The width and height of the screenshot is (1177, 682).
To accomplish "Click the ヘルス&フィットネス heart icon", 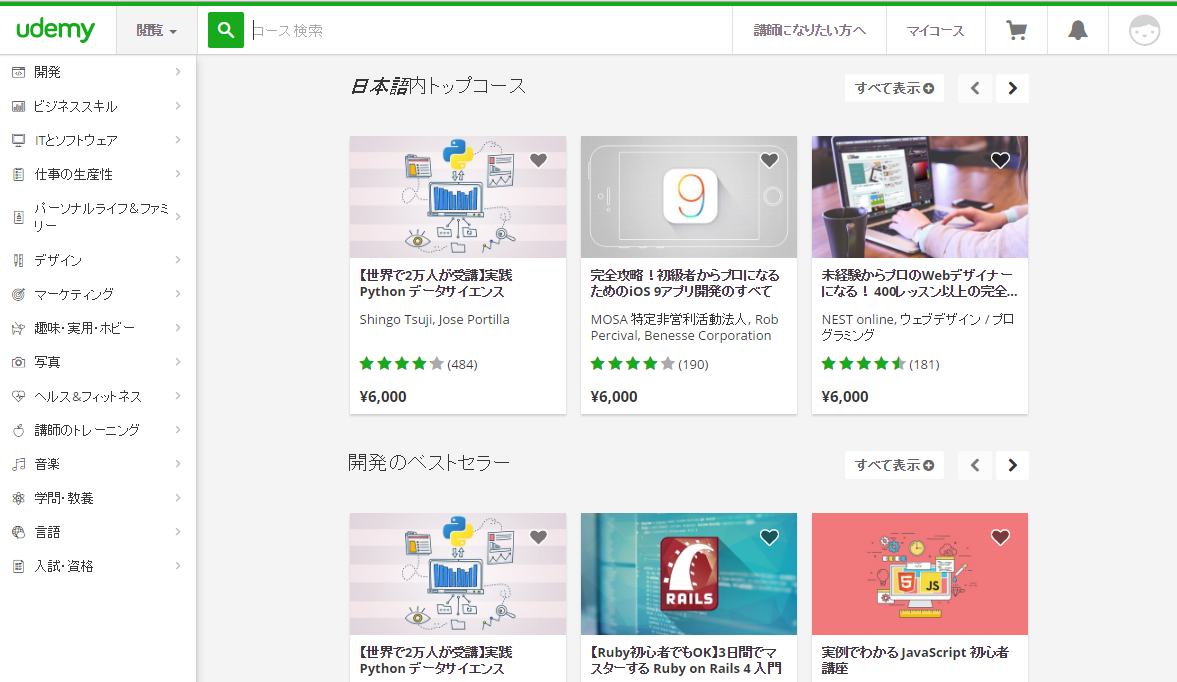I will click(x=19, y=396).
